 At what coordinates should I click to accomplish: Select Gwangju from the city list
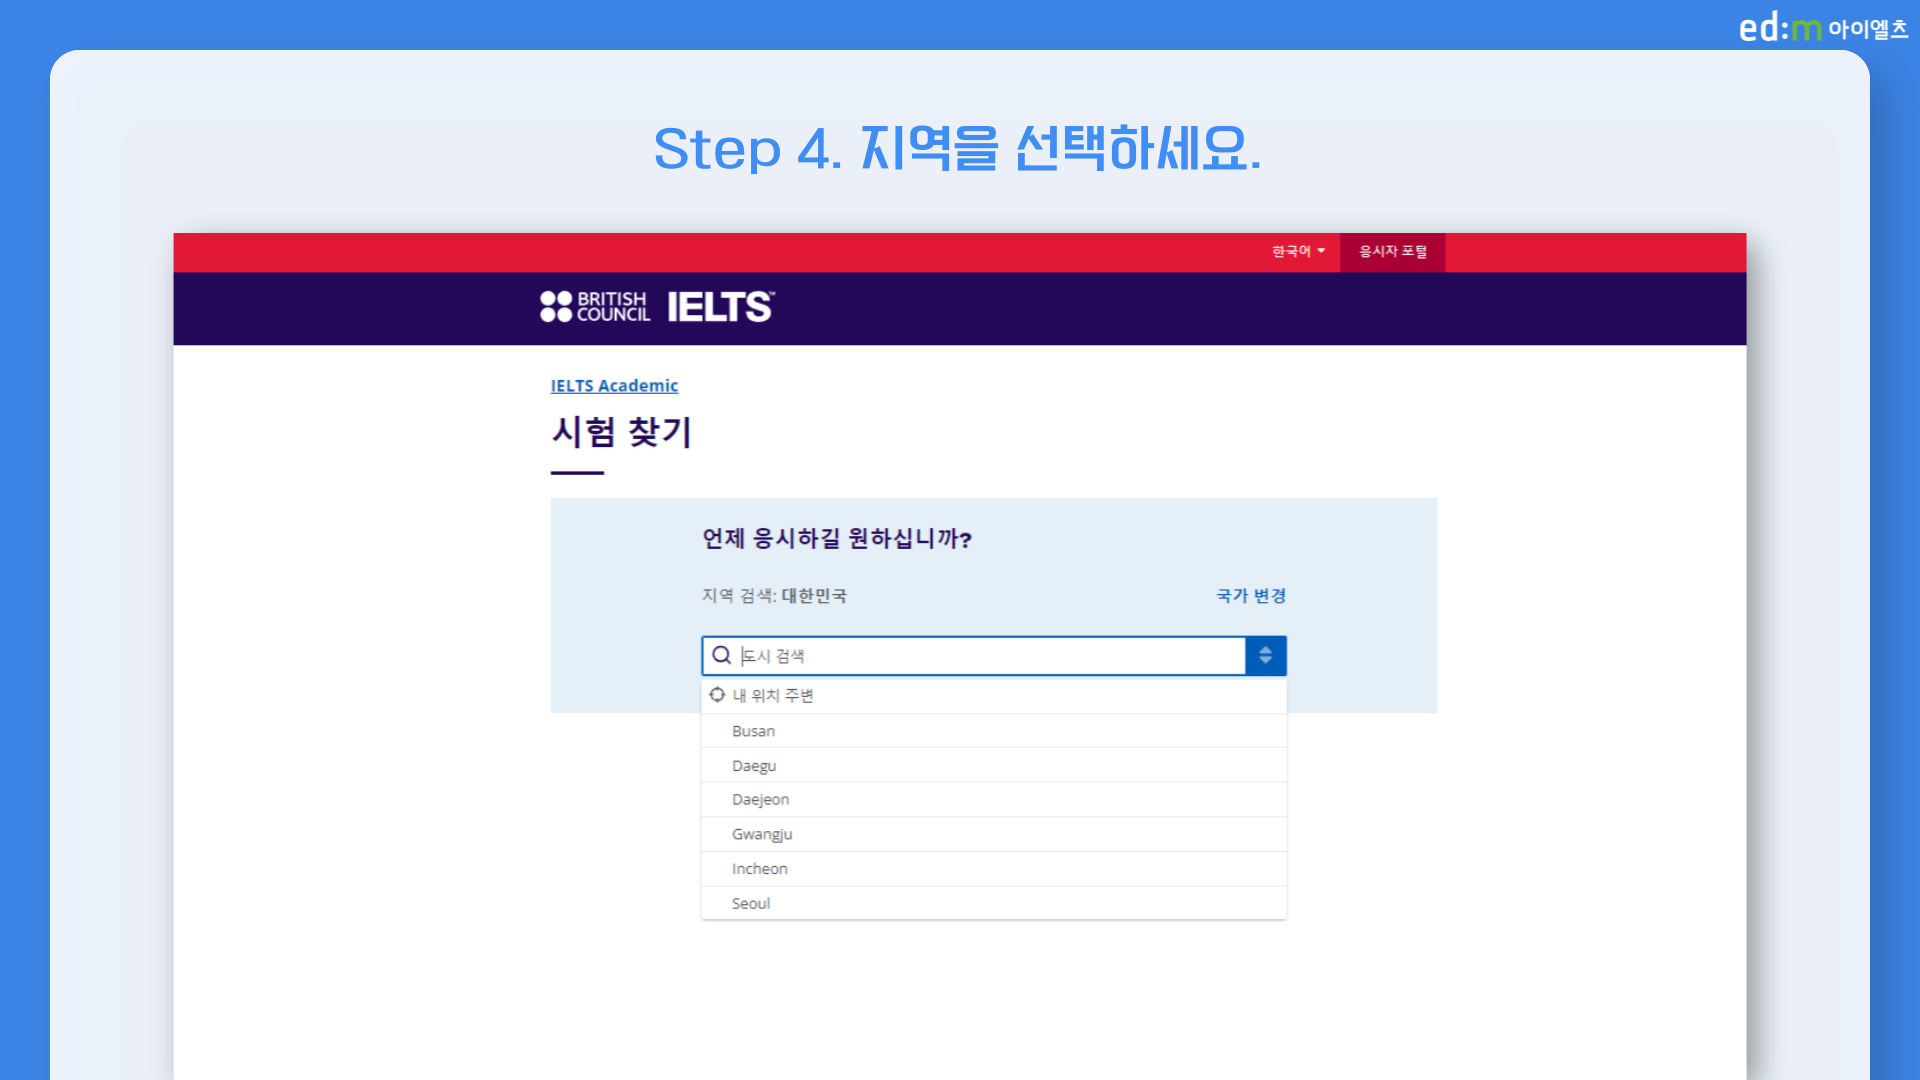(x=994, y=834)
